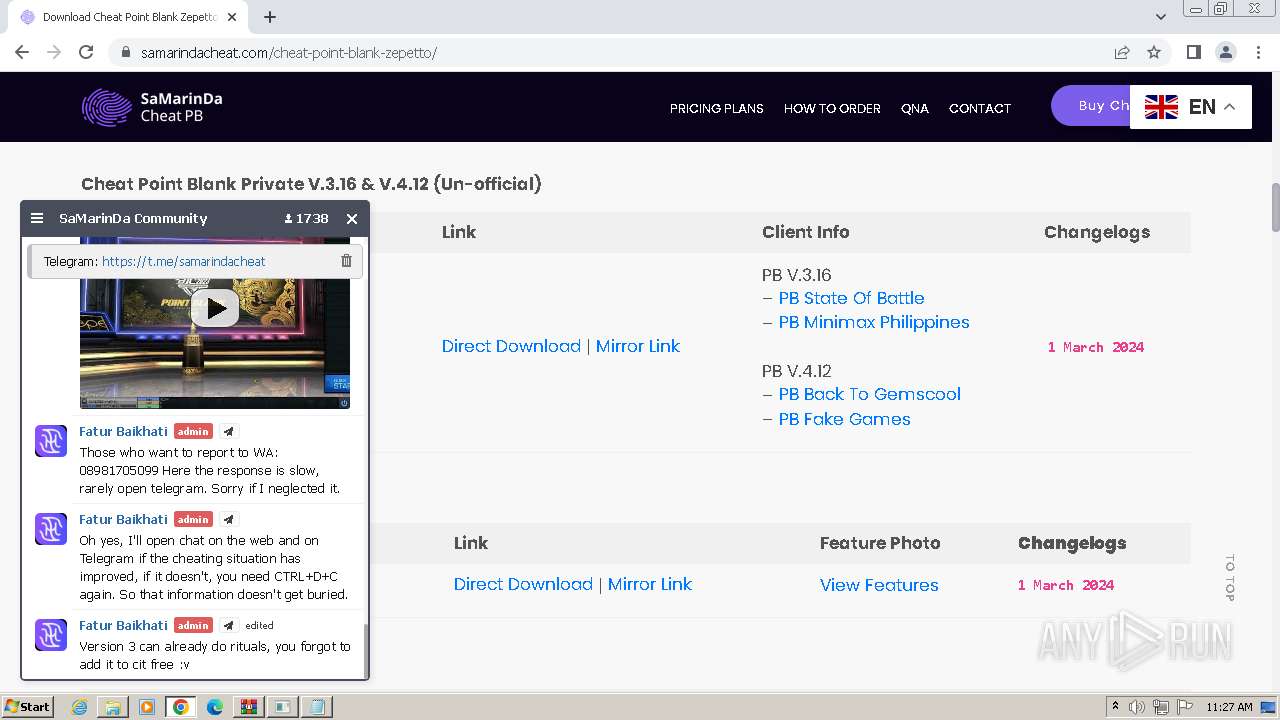Click the Action Center flag icon
Image resolution: width=1280 pixels, height=720 pixels.
click(x=1185, y=707)
